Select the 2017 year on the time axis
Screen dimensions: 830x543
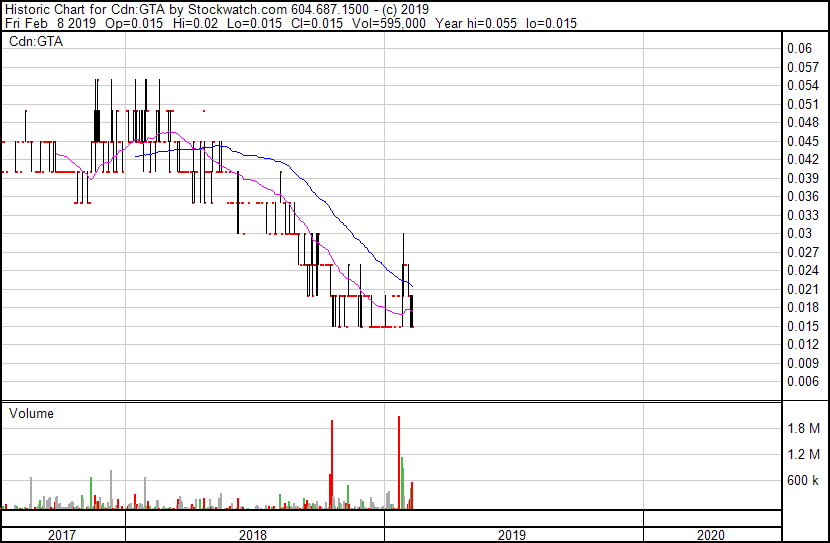[62, 535]
